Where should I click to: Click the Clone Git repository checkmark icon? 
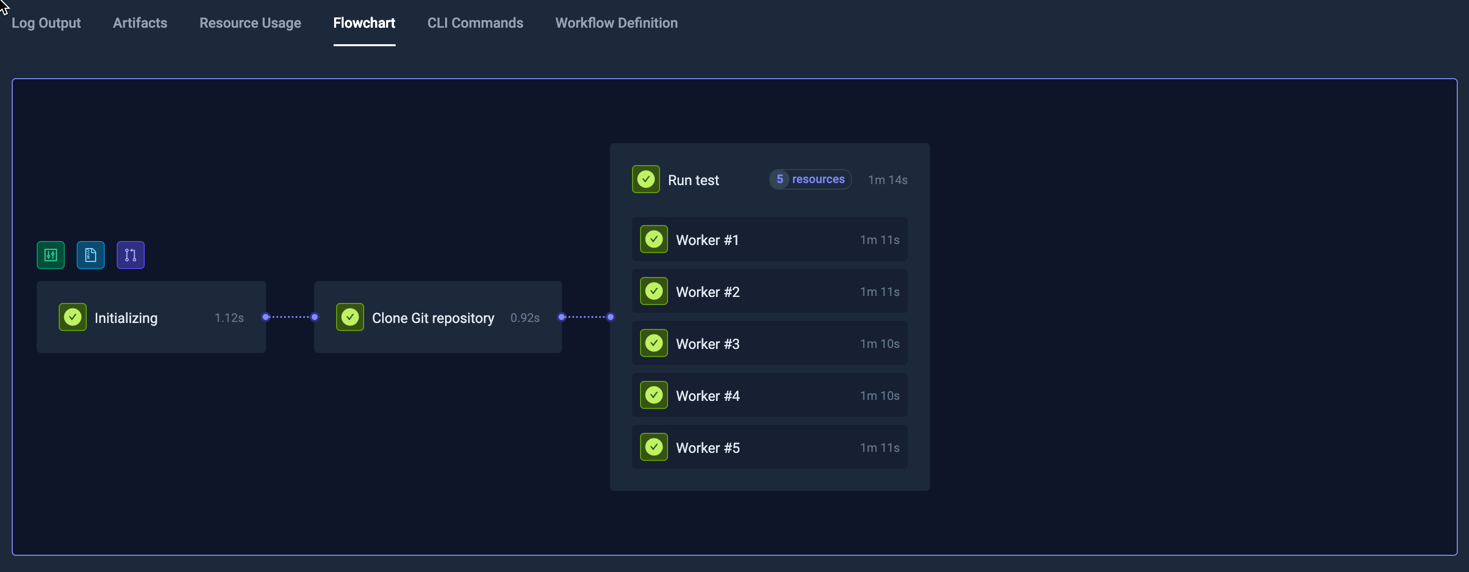pyautogui.click(x=350, y=317)
